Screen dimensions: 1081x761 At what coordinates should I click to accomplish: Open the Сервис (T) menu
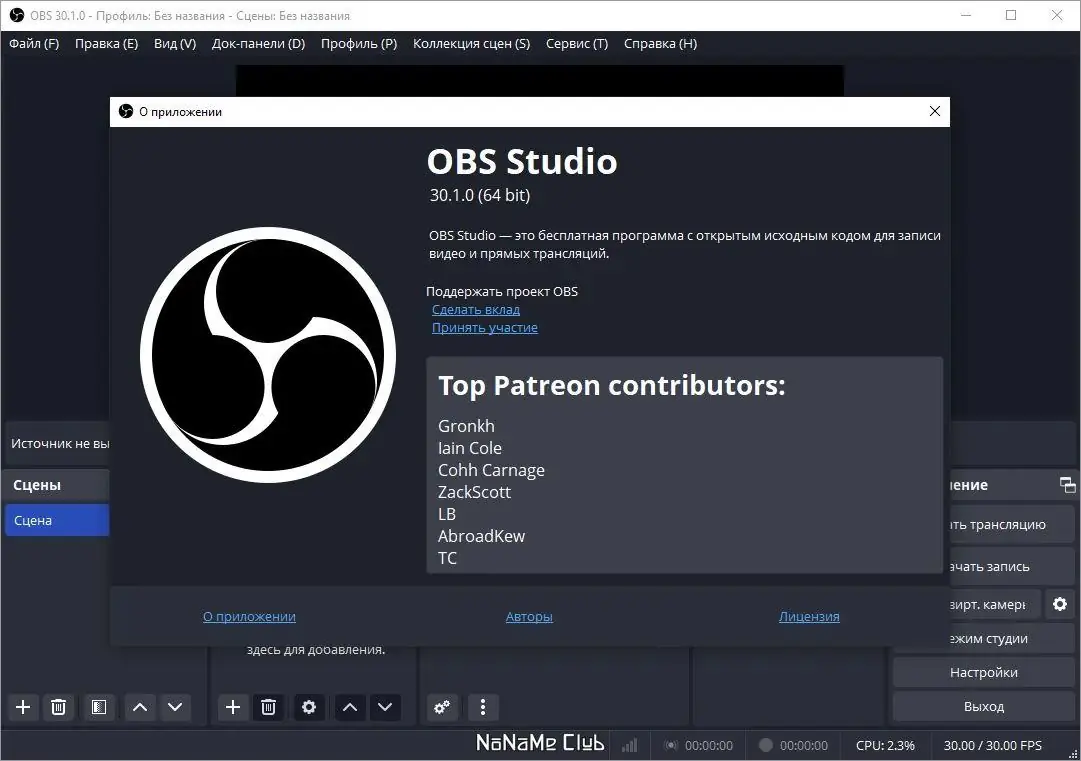coord(577,43)
